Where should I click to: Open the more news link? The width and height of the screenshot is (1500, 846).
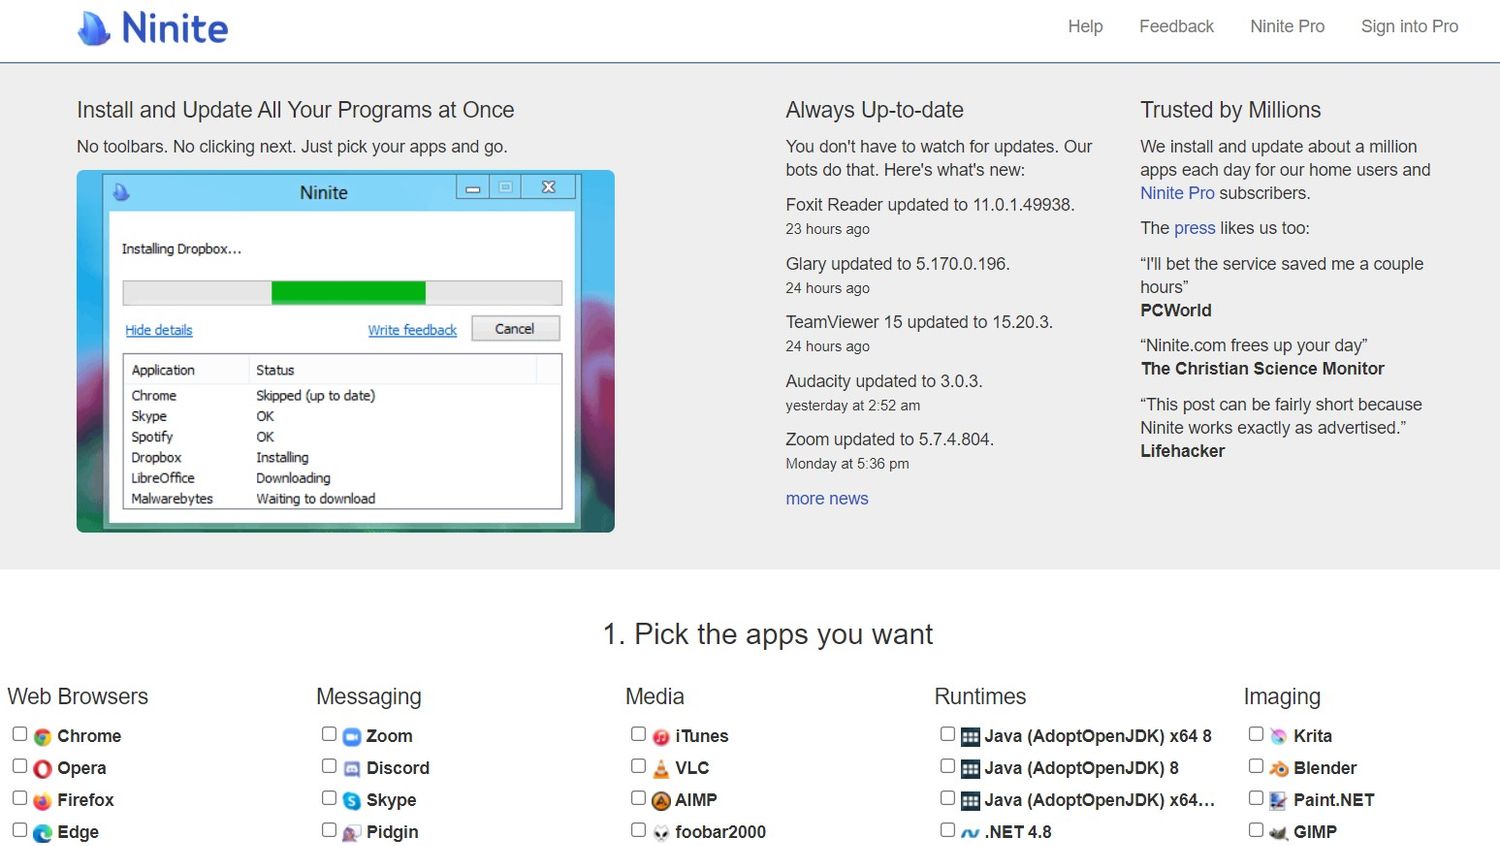point(827,499)
